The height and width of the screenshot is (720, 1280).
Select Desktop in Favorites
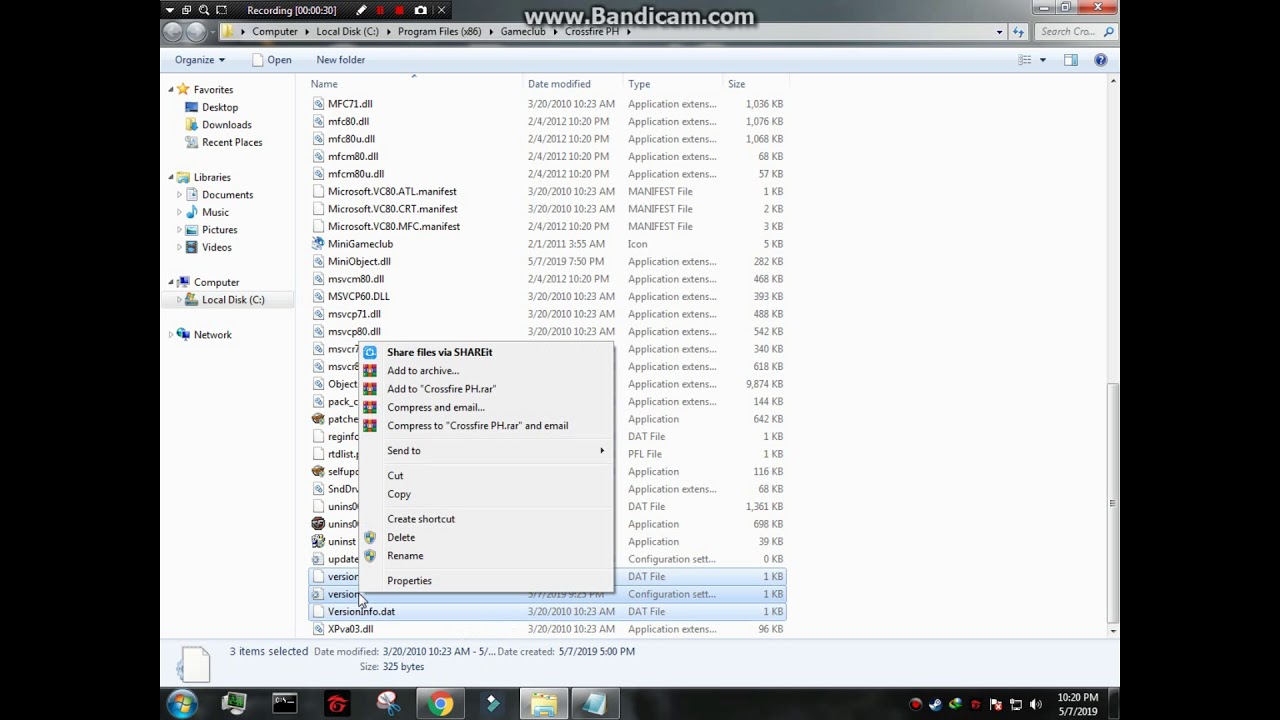coord(219,107)
